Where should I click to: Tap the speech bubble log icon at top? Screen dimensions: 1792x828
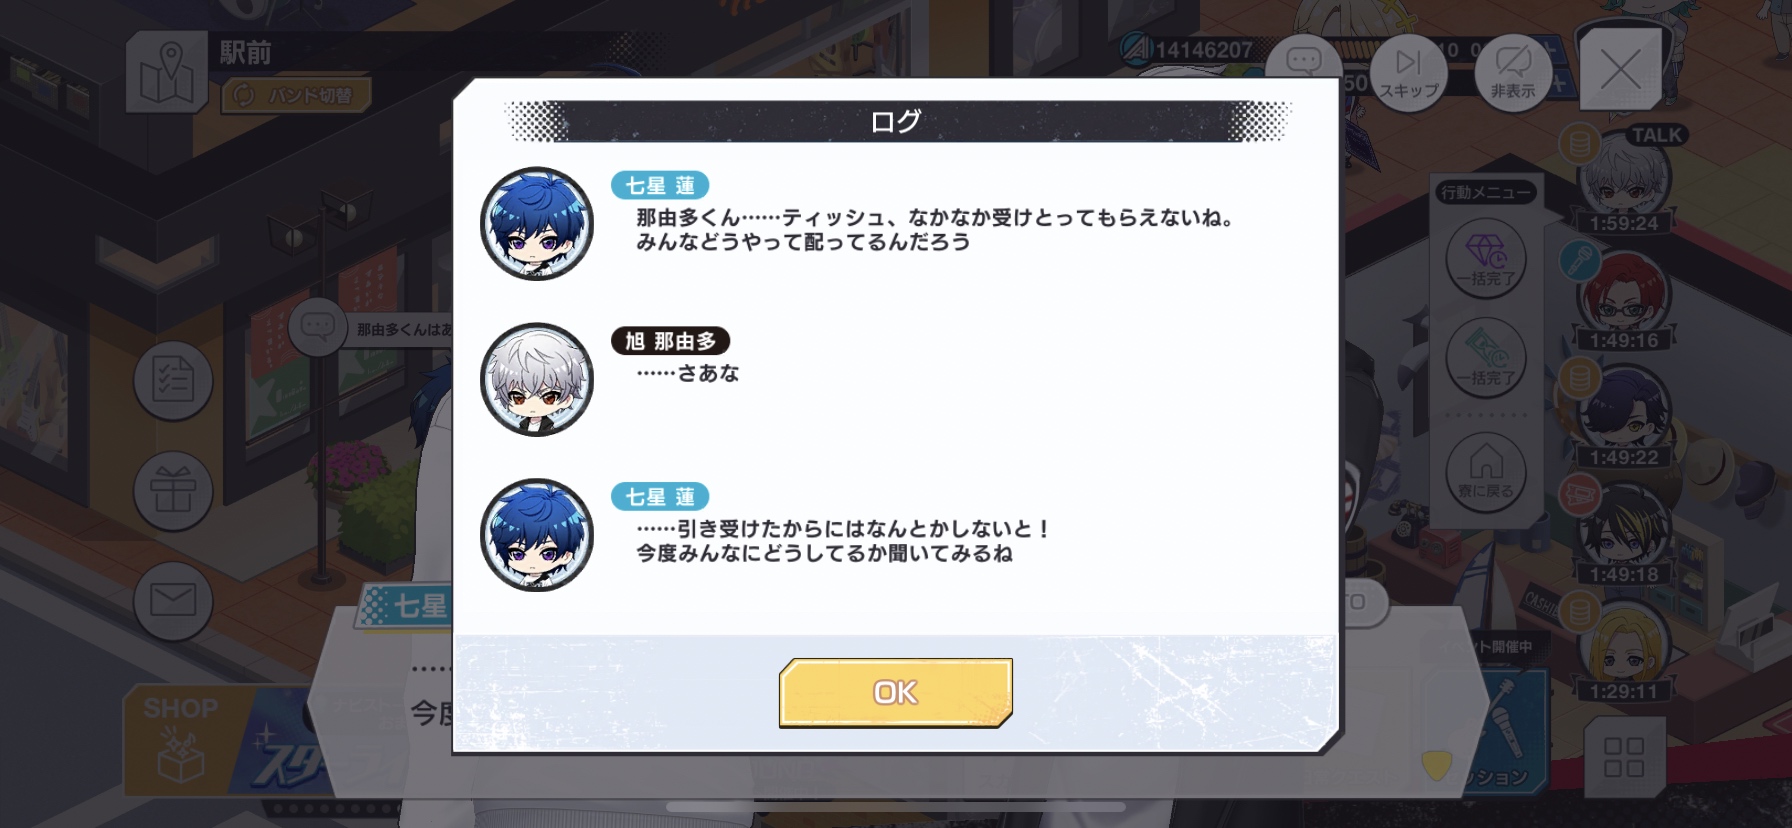[1303, 62]
